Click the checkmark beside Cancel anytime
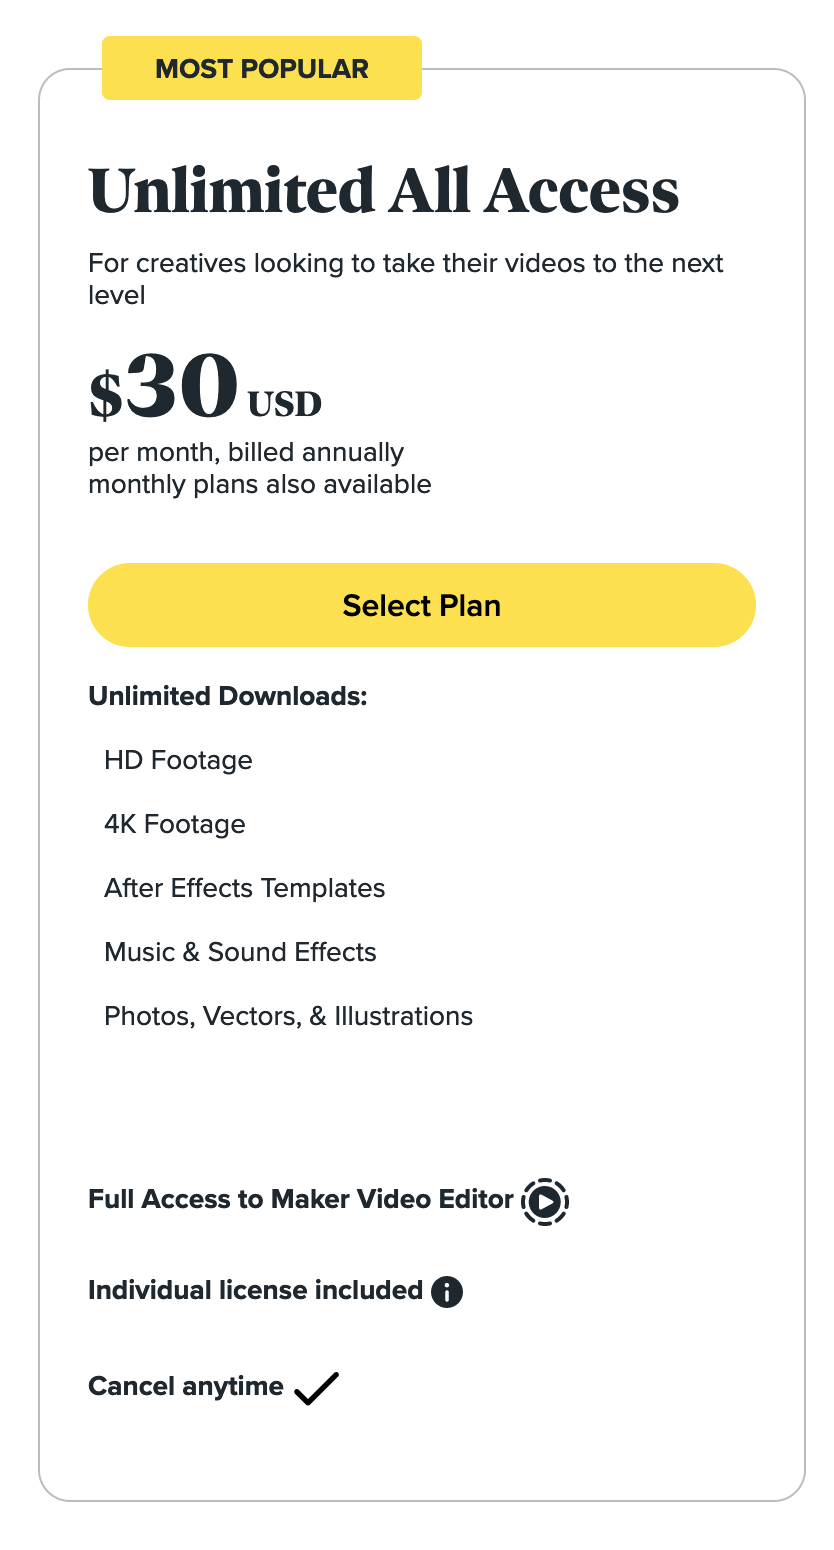This screenshot has width=834, height=1550. [x=317, y=1388]
